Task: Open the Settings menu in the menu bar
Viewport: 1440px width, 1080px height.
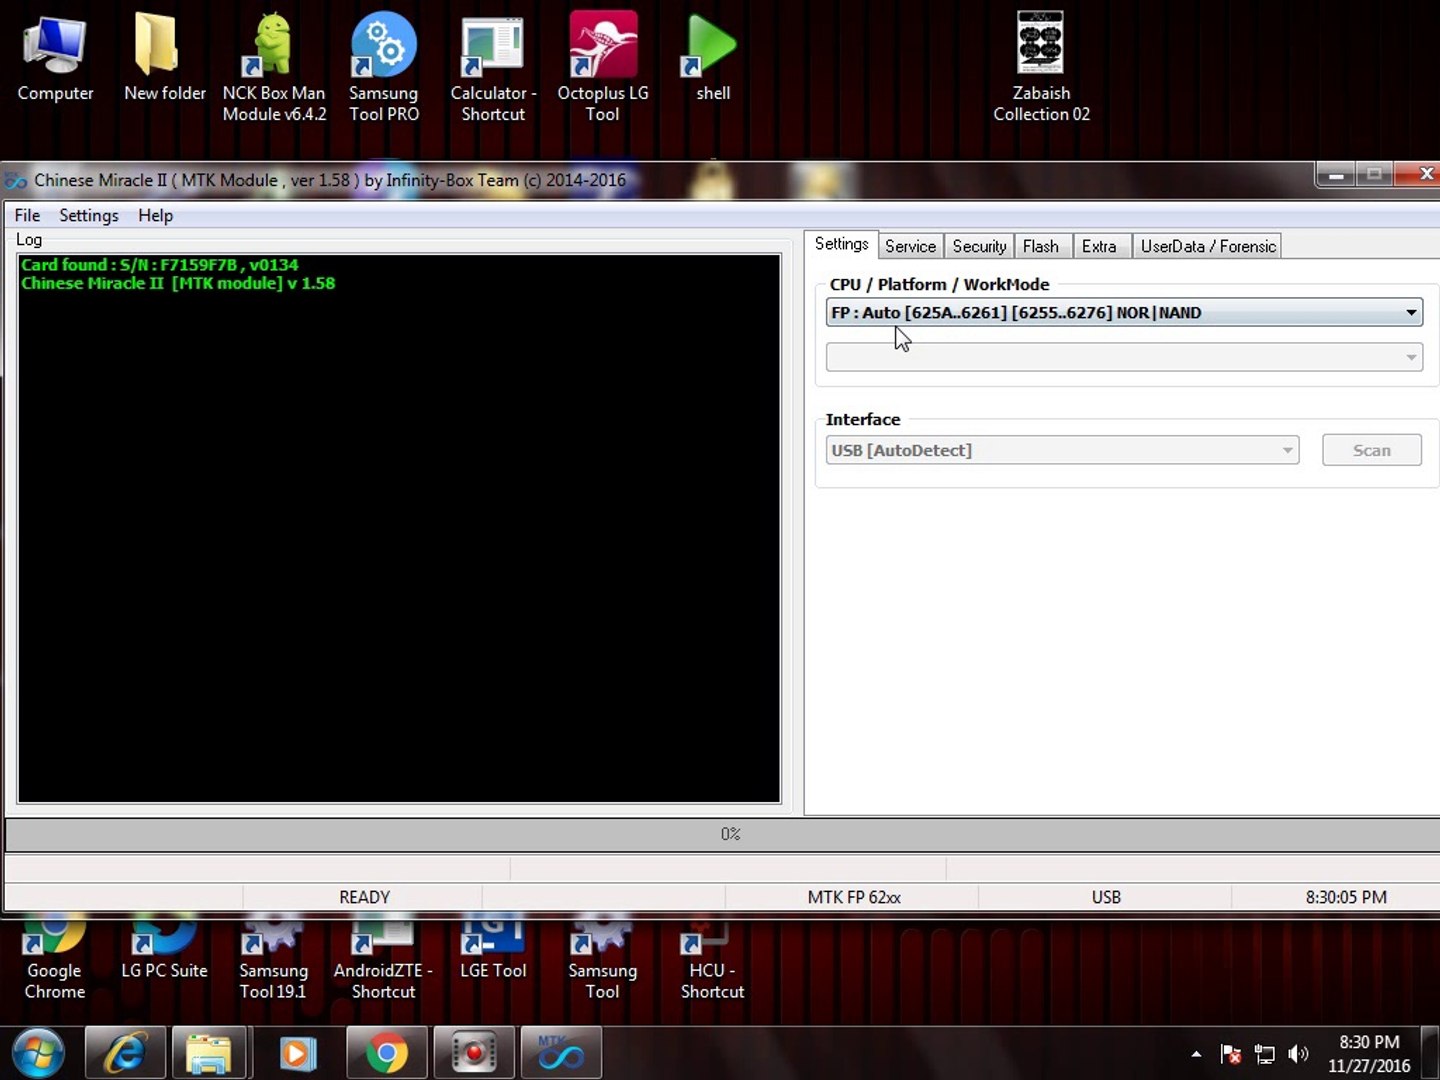Action: click(89, 215)
